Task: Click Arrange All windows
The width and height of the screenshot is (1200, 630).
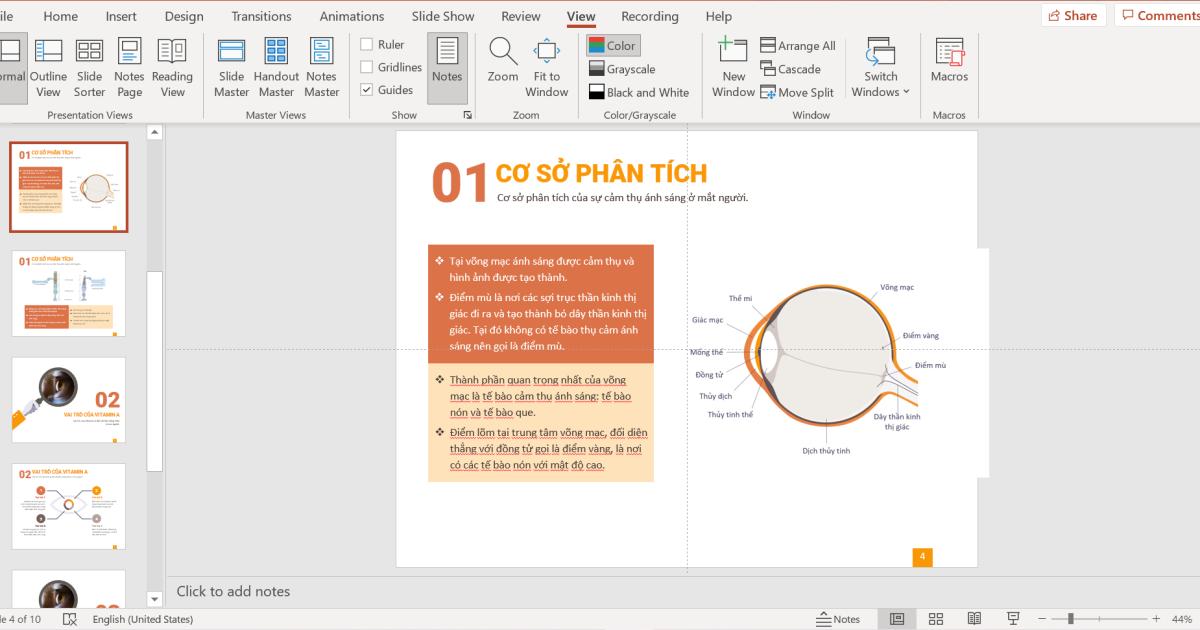Action: (798, 45)
